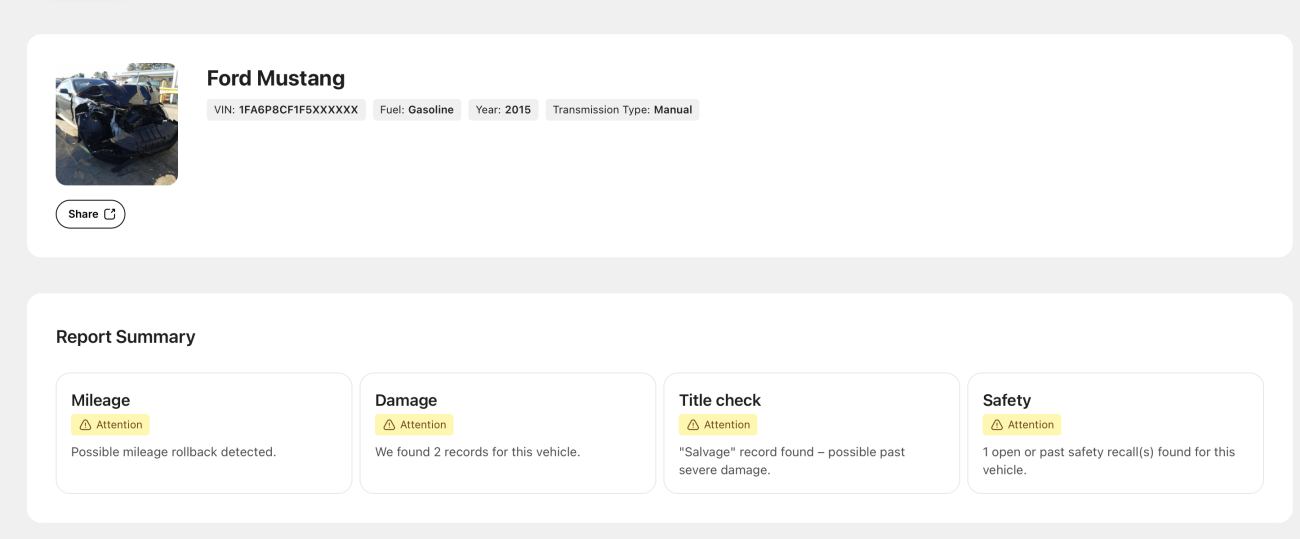
Task: Click the Transmission Type: Manual tag
Action: pyautogui.click(x=622, y=110)
